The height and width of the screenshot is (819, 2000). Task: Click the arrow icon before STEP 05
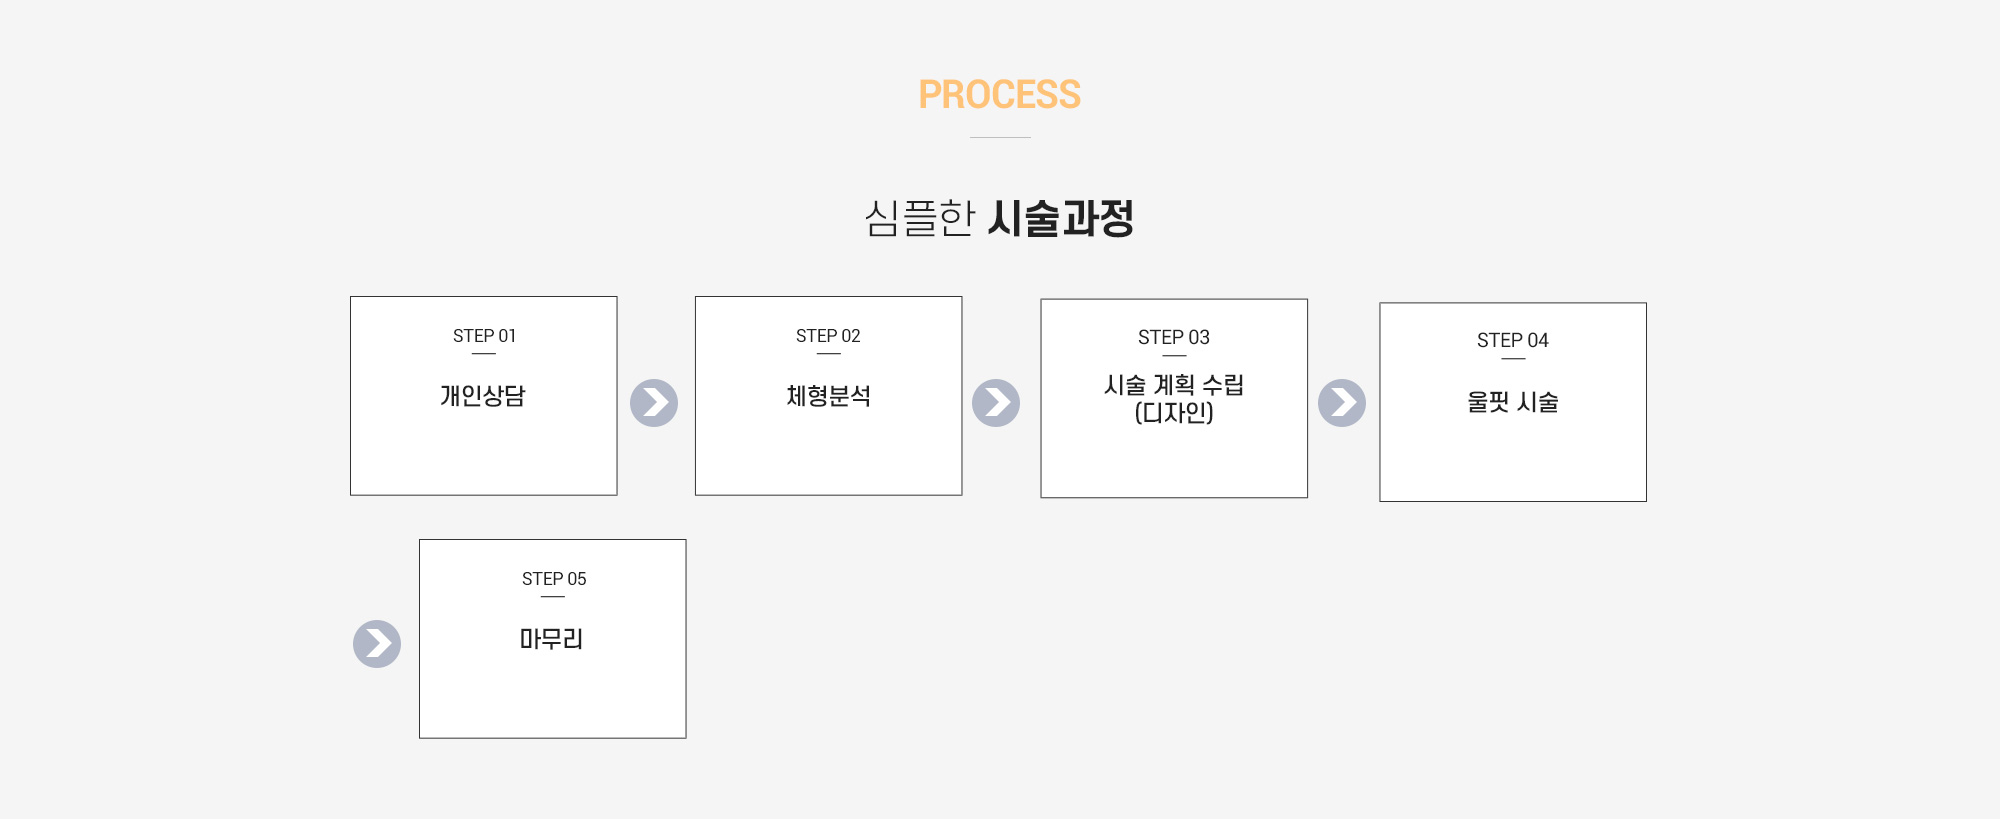coord(377,644)
